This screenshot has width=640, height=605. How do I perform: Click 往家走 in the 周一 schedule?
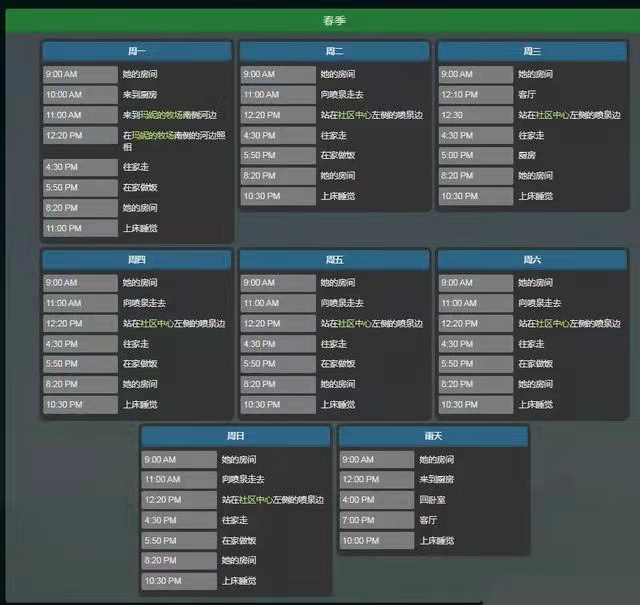[x=136, y=167]
